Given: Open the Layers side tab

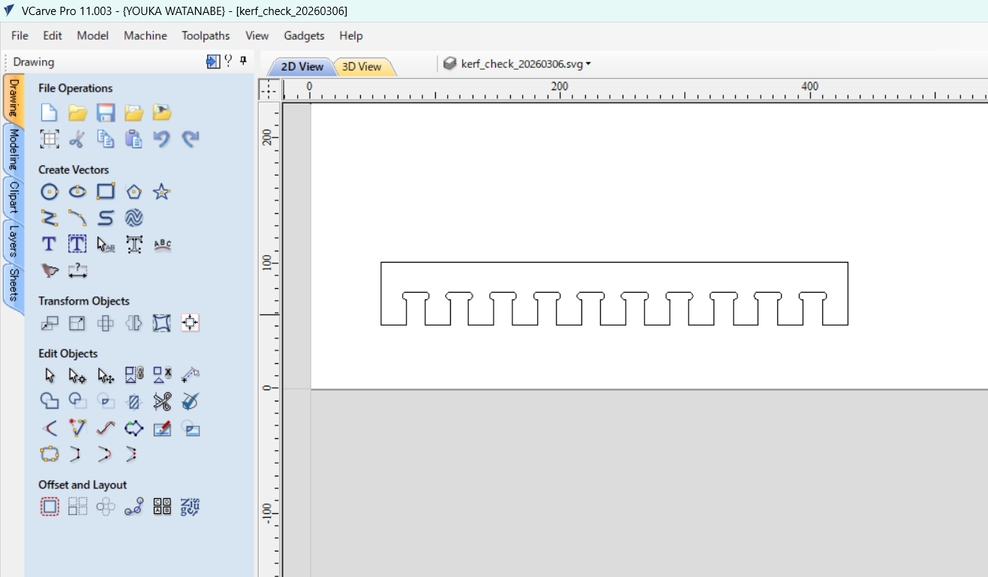Looking at the screenshot, I should [x=13, y=241].
